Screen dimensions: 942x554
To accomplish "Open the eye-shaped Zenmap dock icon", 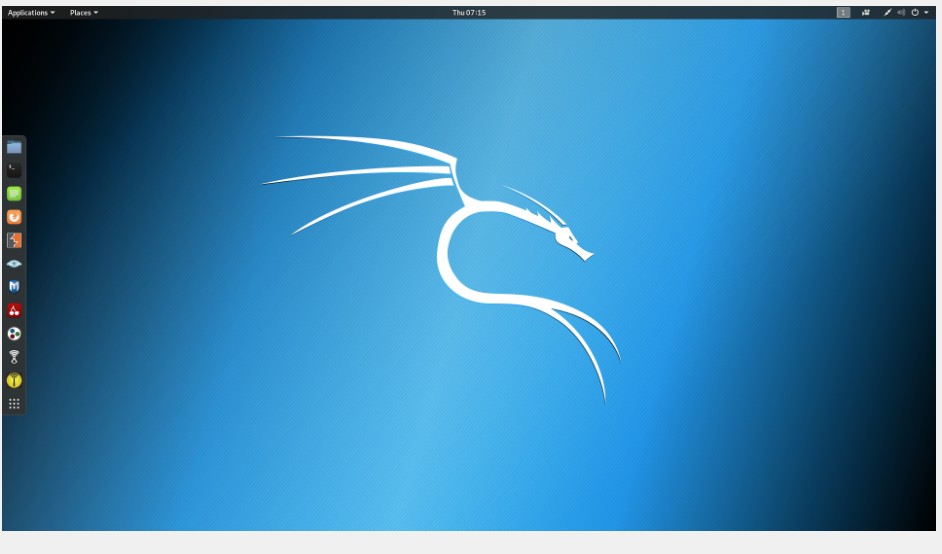I will click(14, 264).
